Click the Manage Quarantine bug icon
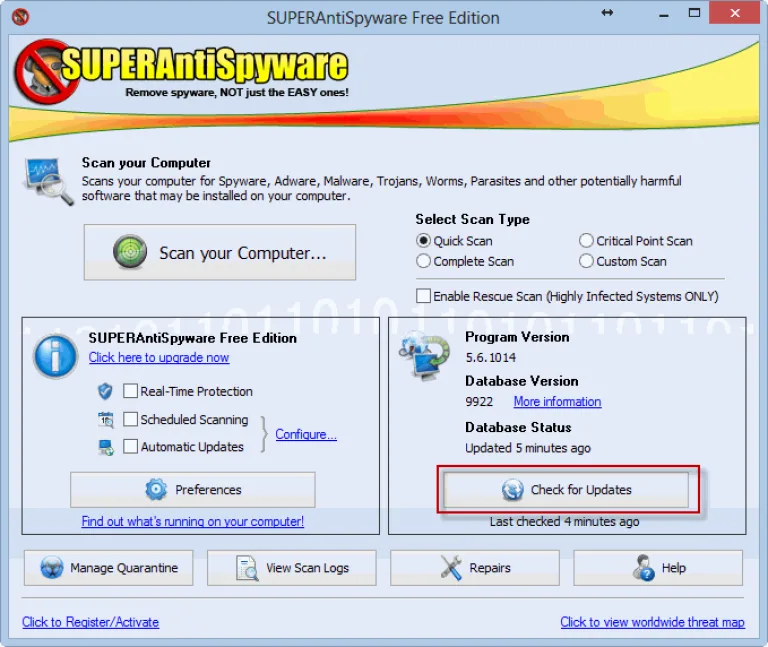 [51, 568]
